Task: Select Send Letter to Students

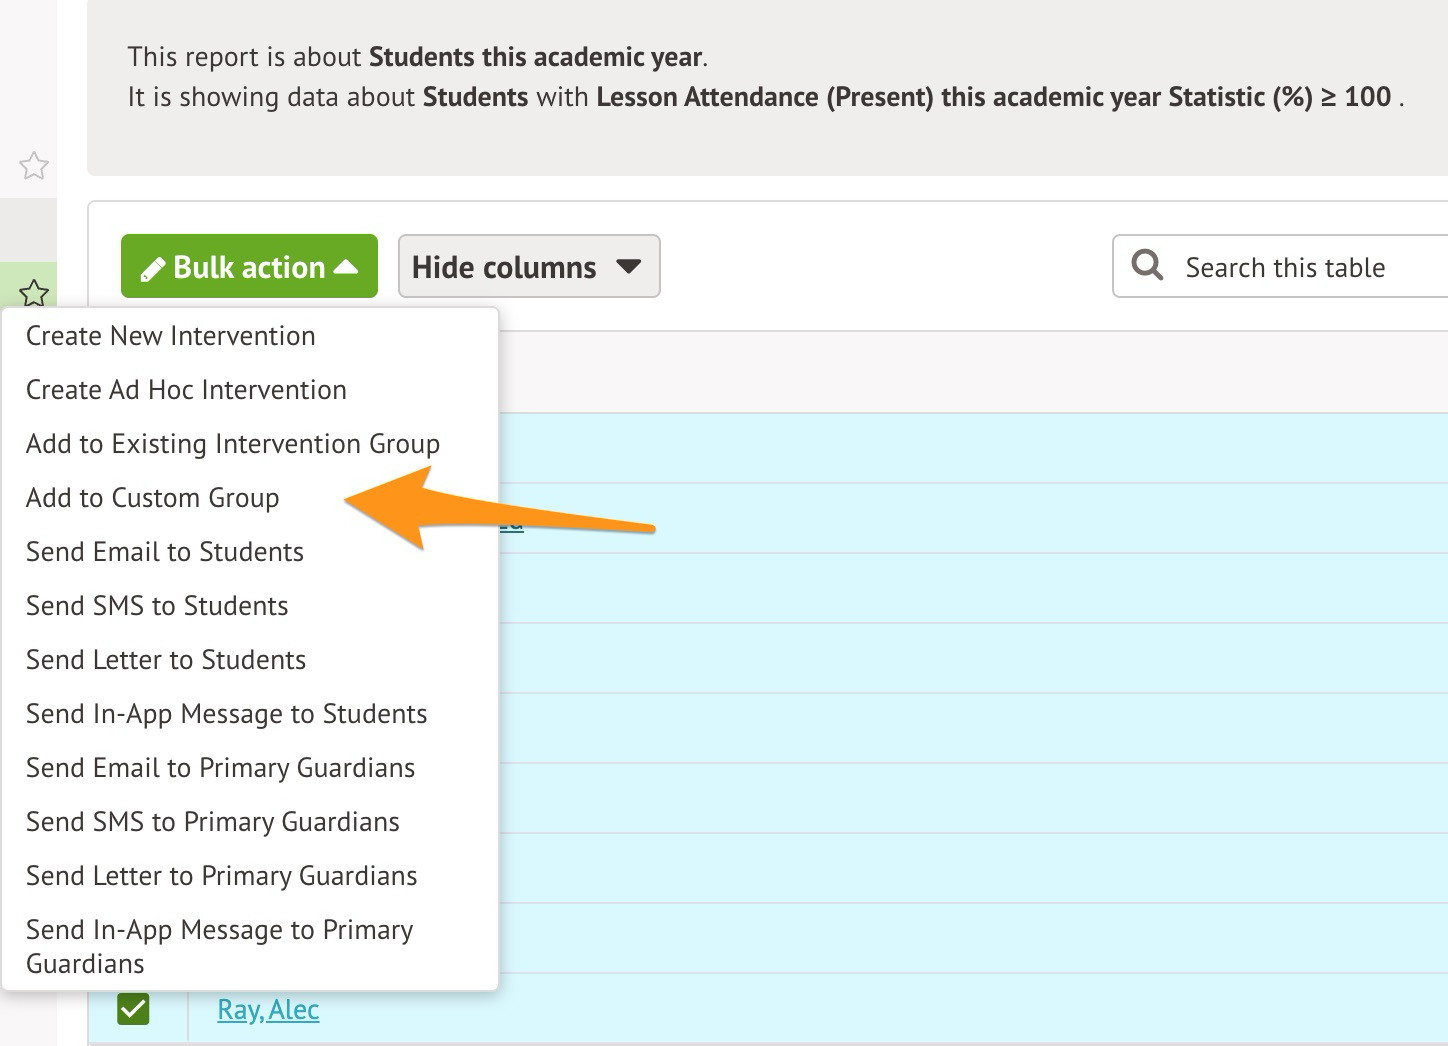Action: (166, 660)
